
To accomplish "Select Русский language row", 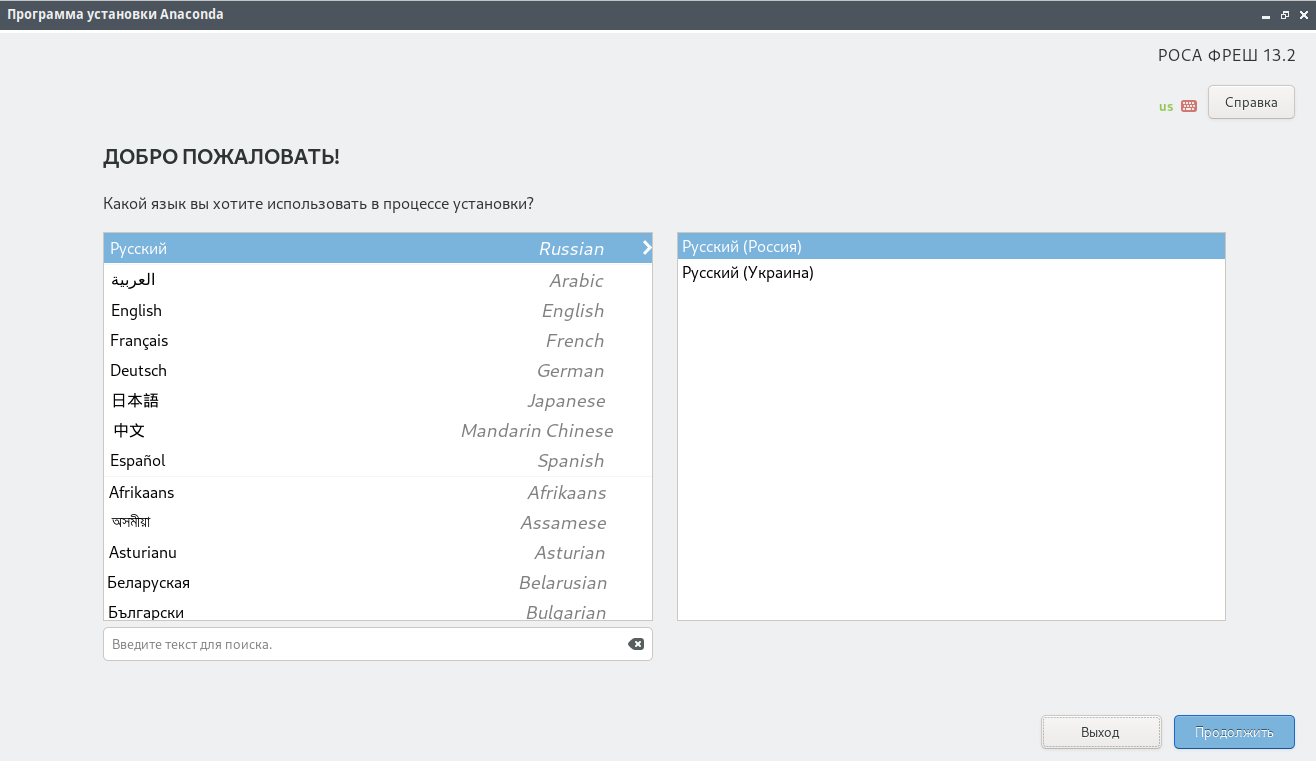I will point(378,248).
